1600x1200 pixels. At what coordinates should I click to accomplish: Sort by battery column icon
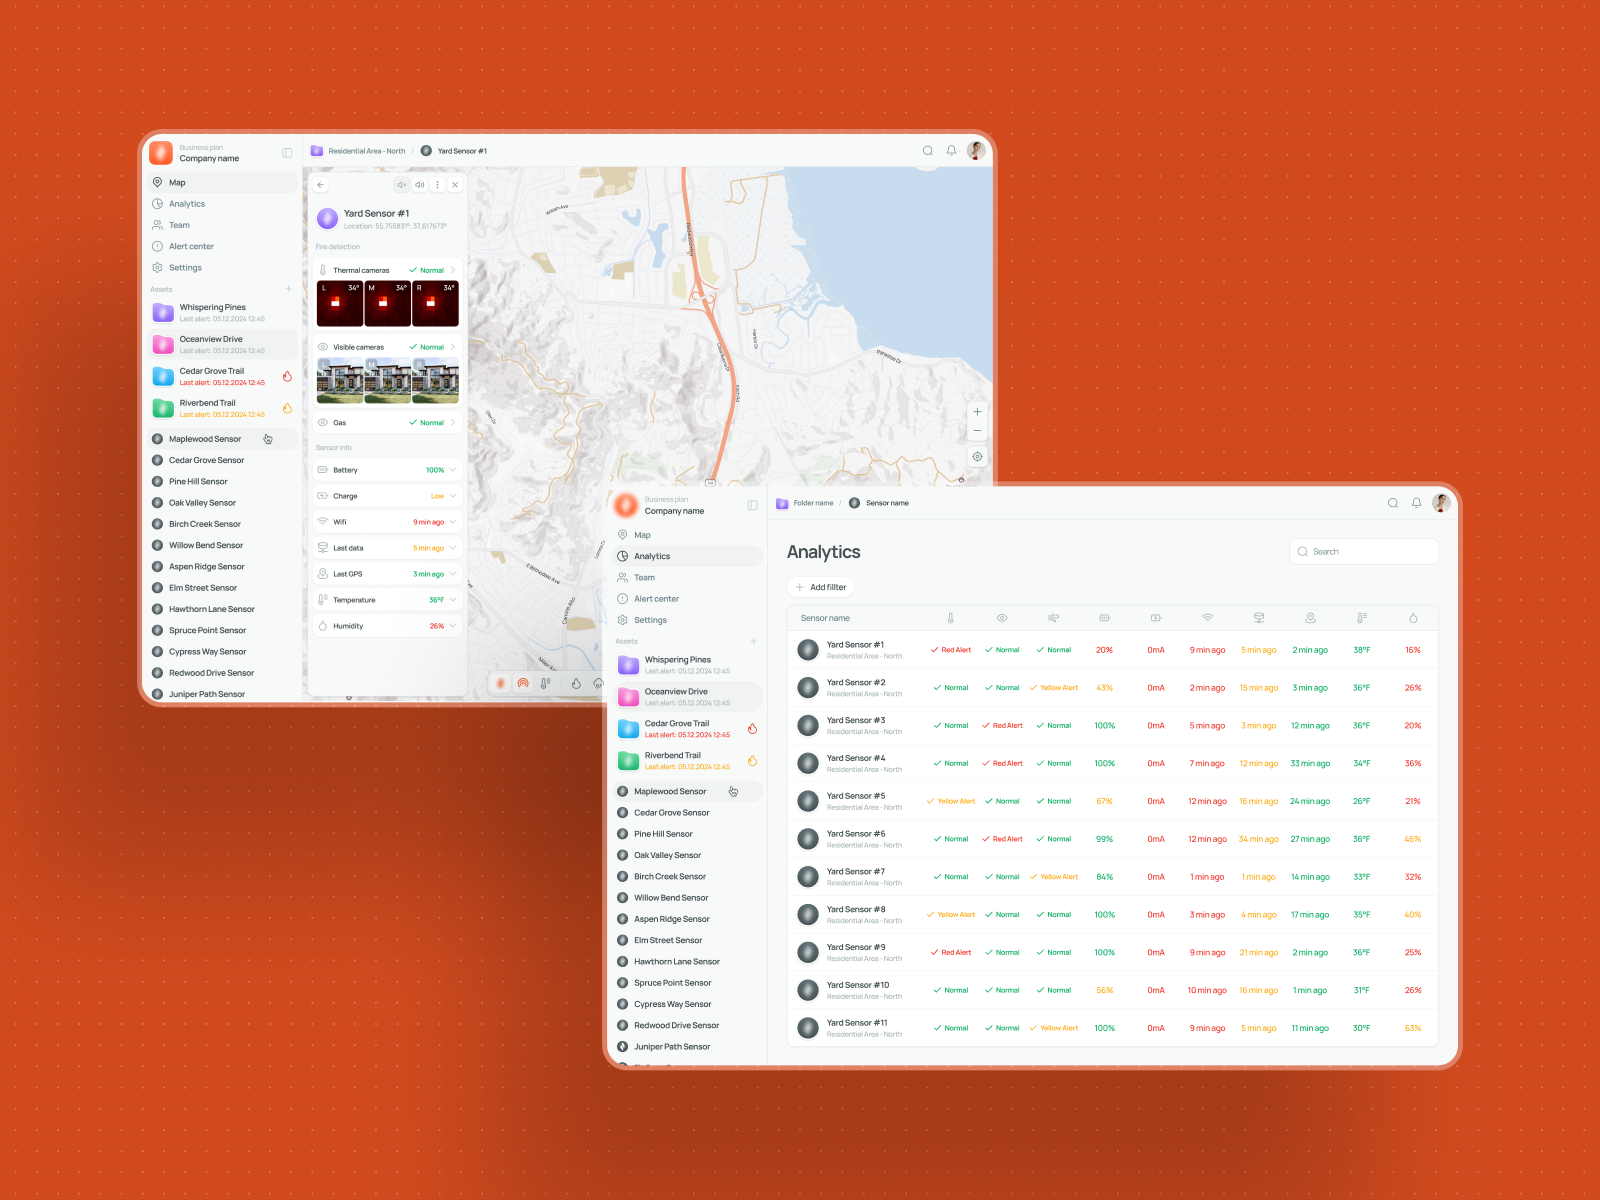[1105, 618]
